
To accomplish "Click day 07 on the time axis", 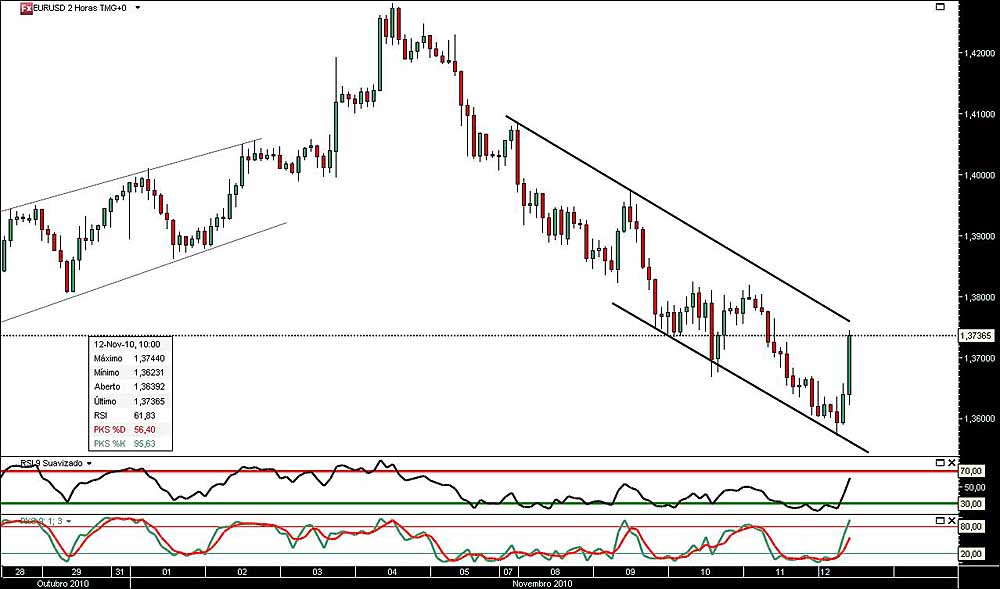I will coord(509,571).
